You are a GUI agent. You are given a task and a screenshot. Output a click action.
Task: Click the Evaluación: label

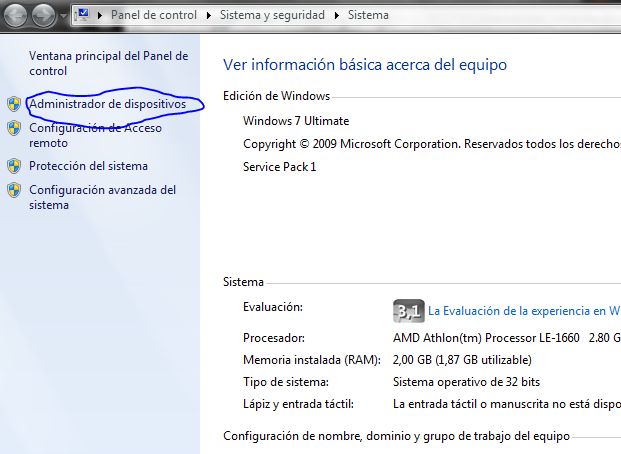(x=273, y=307)
